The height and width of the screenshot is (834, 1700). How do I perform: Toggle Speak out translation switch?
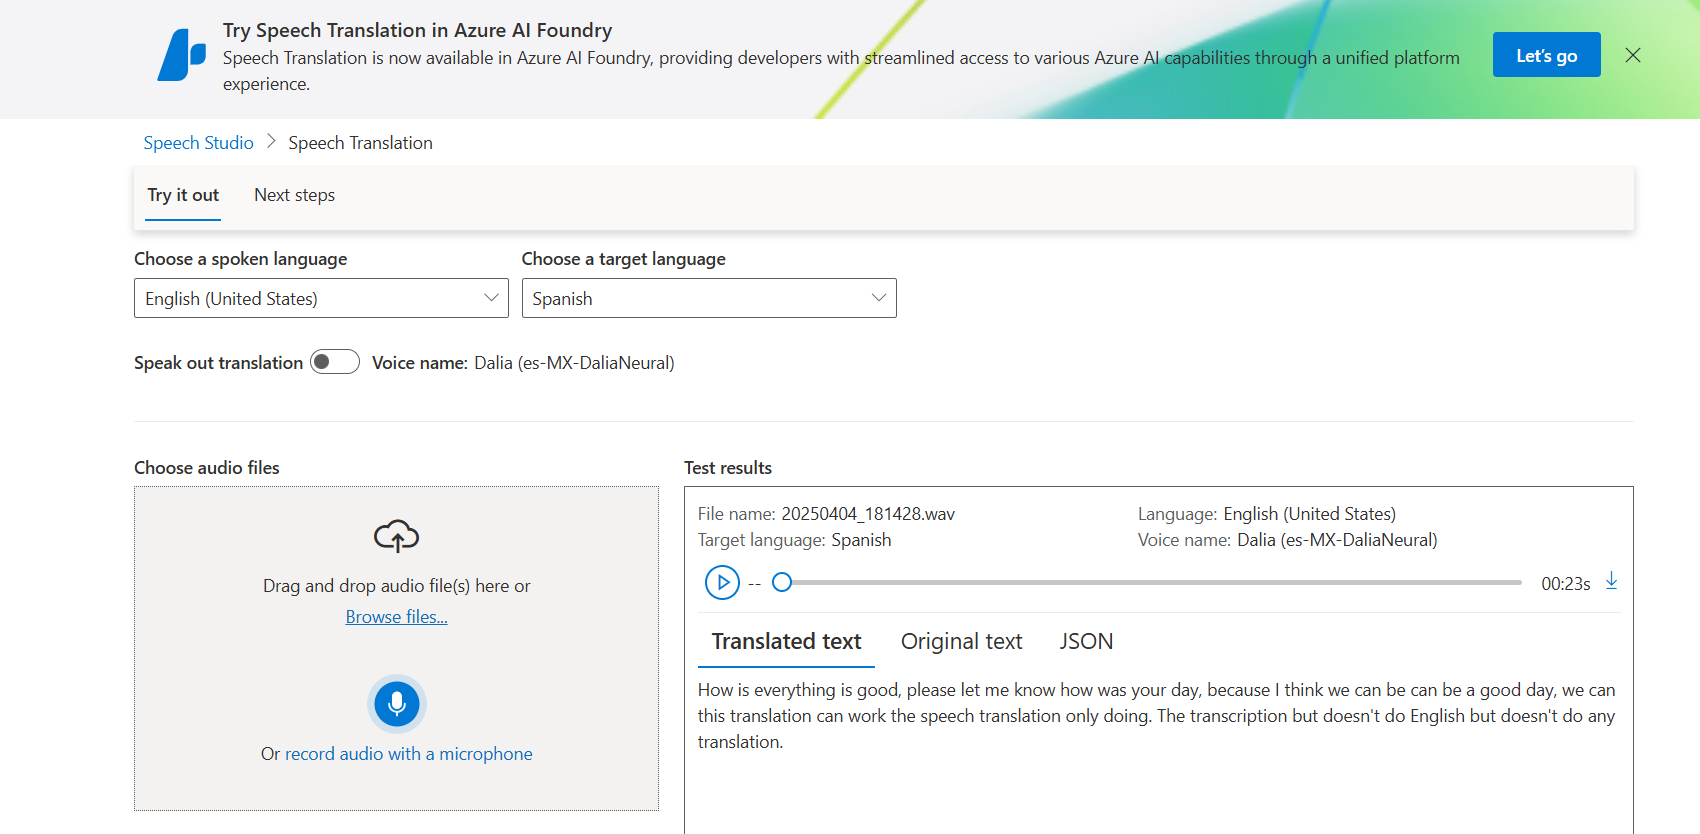(335, 362)
